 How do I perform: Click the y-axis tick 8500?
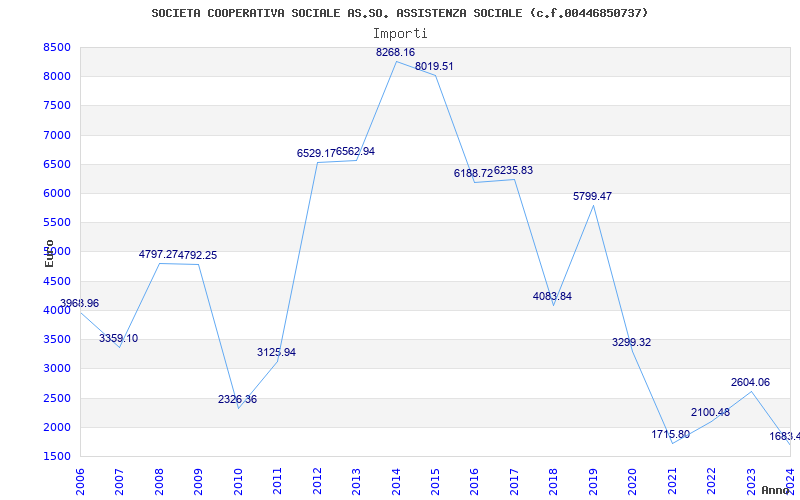click(57, 47)
